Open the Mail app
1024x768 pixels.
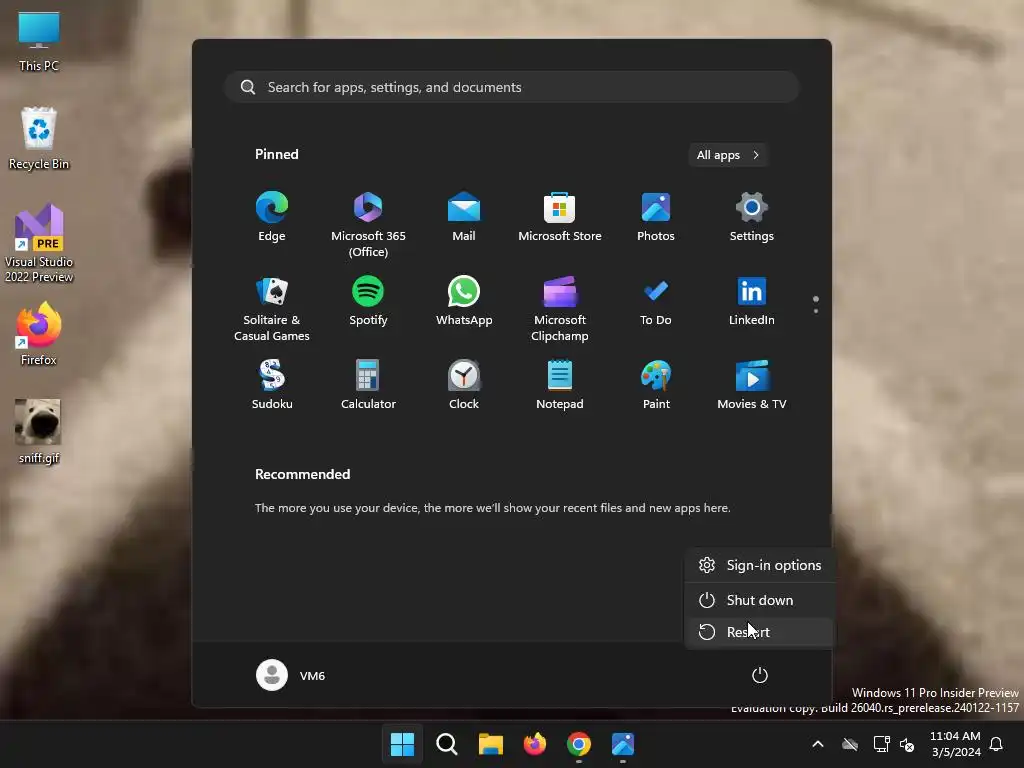click(464, 217)
